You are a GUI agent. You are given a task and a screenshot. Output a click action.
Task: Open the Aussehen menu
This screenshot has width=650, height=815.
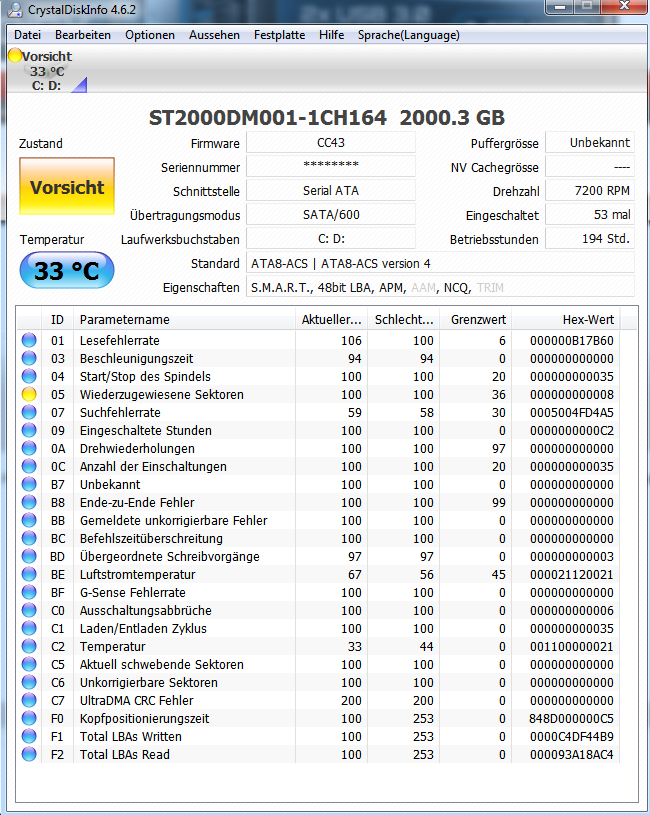coord(214,35)
